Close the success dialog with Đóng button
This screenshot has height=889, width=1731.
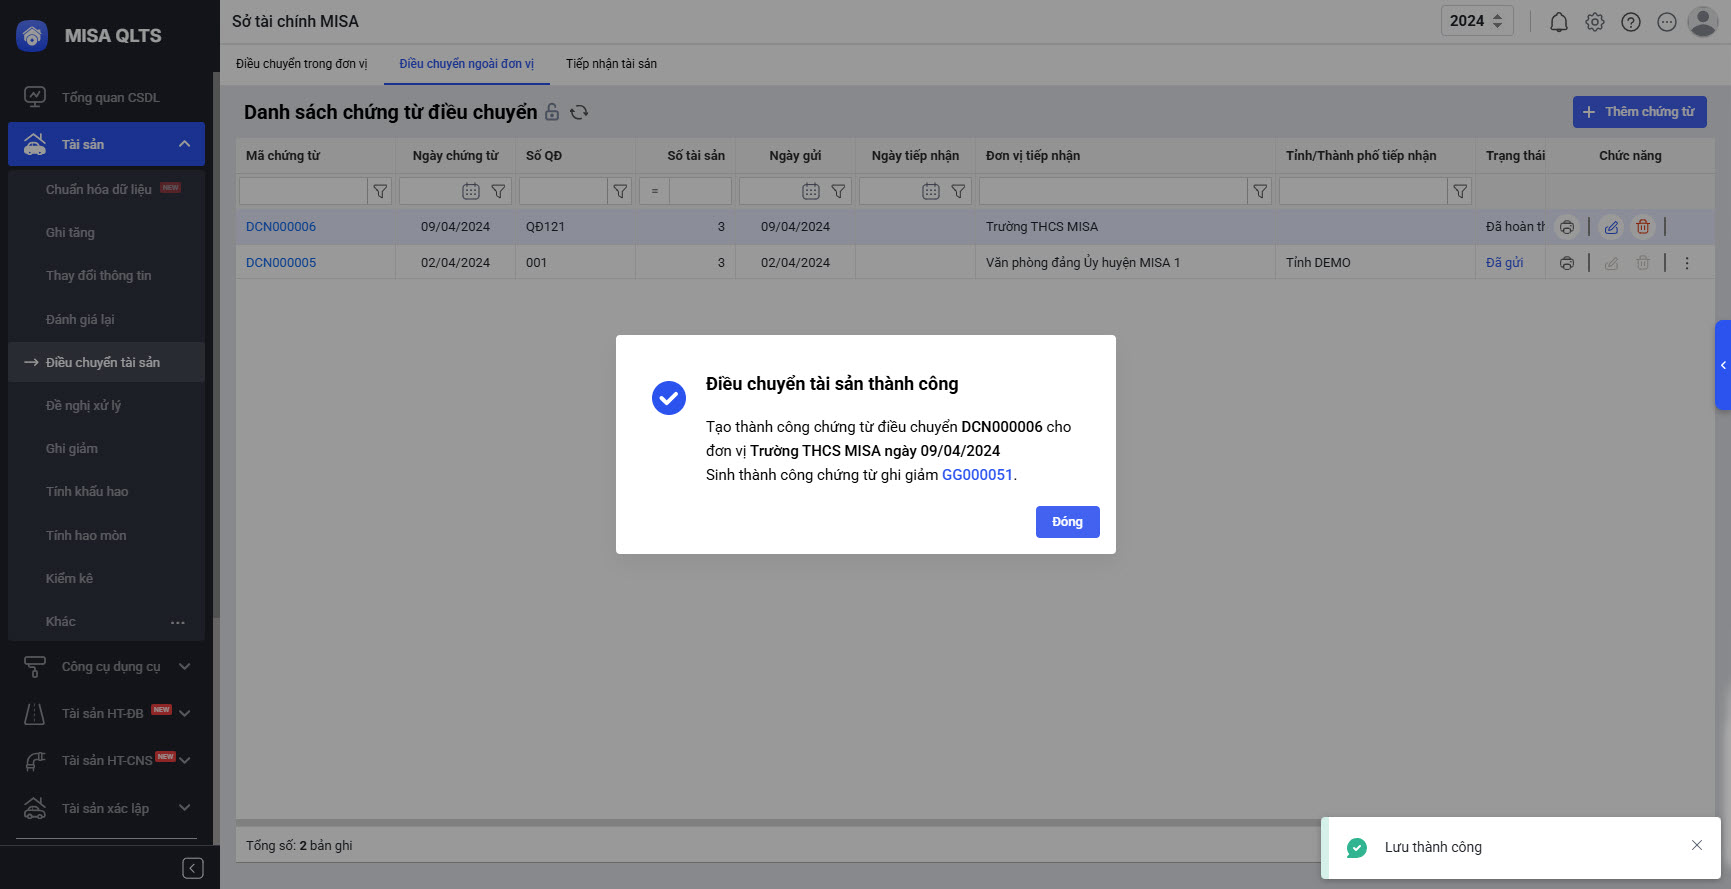point(1067,522)
